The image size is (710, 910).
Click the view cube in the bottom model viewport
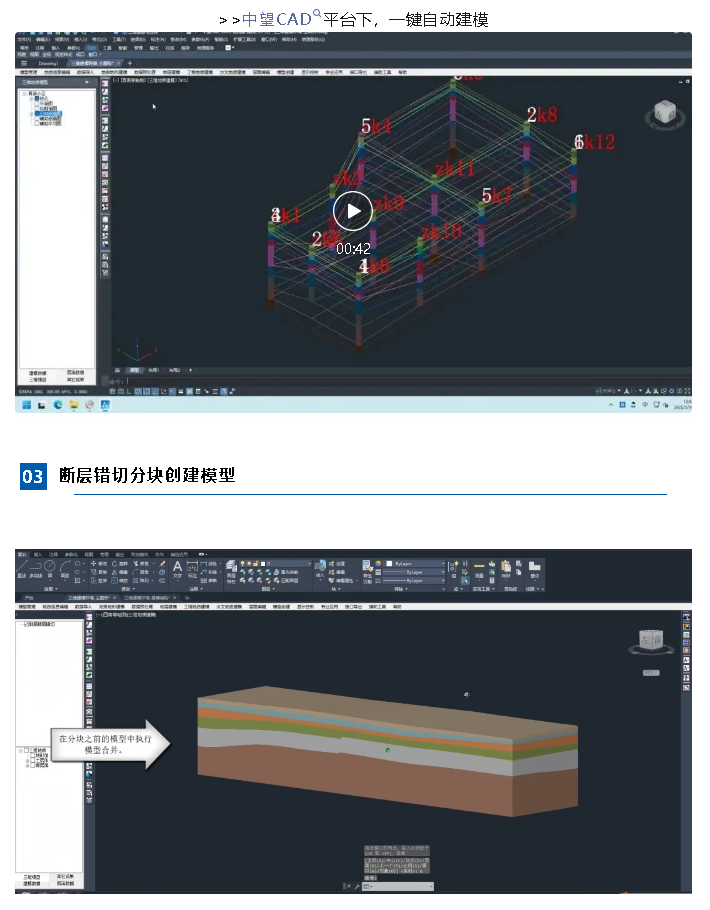pyautogui.click(x=657, y=644)
